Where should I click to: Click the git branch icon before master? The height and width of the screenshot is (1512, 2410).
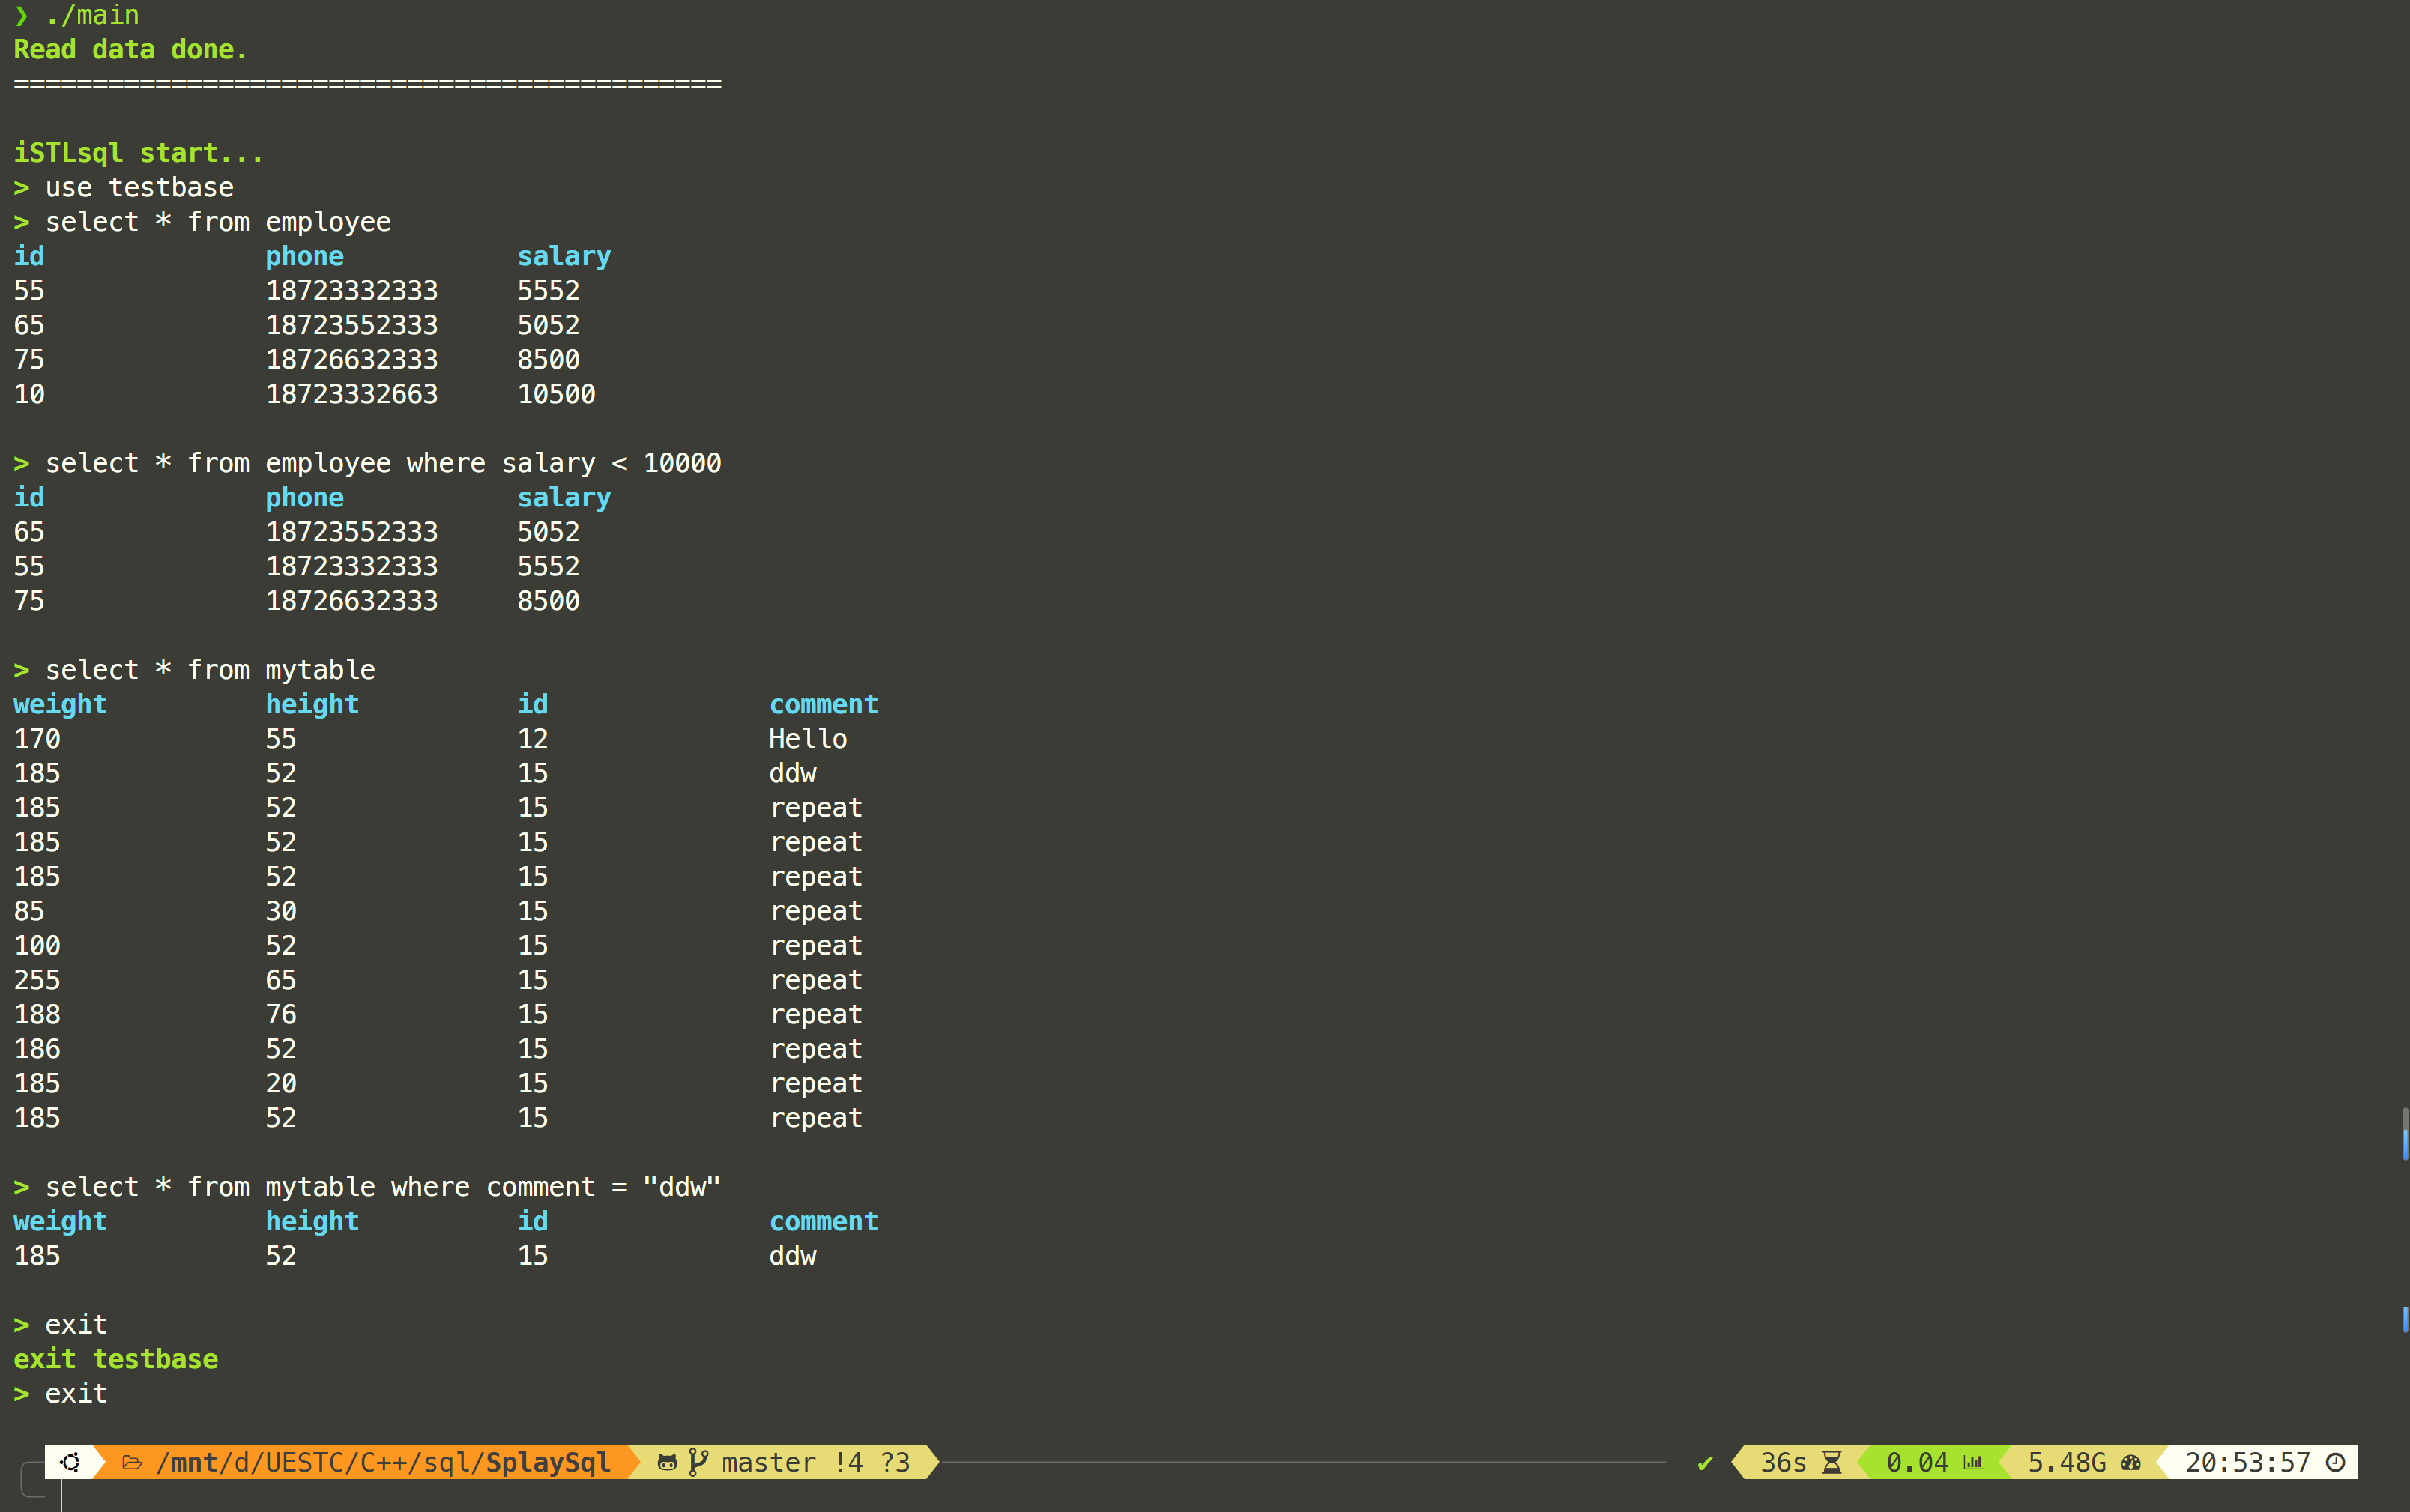(698, 1463)
